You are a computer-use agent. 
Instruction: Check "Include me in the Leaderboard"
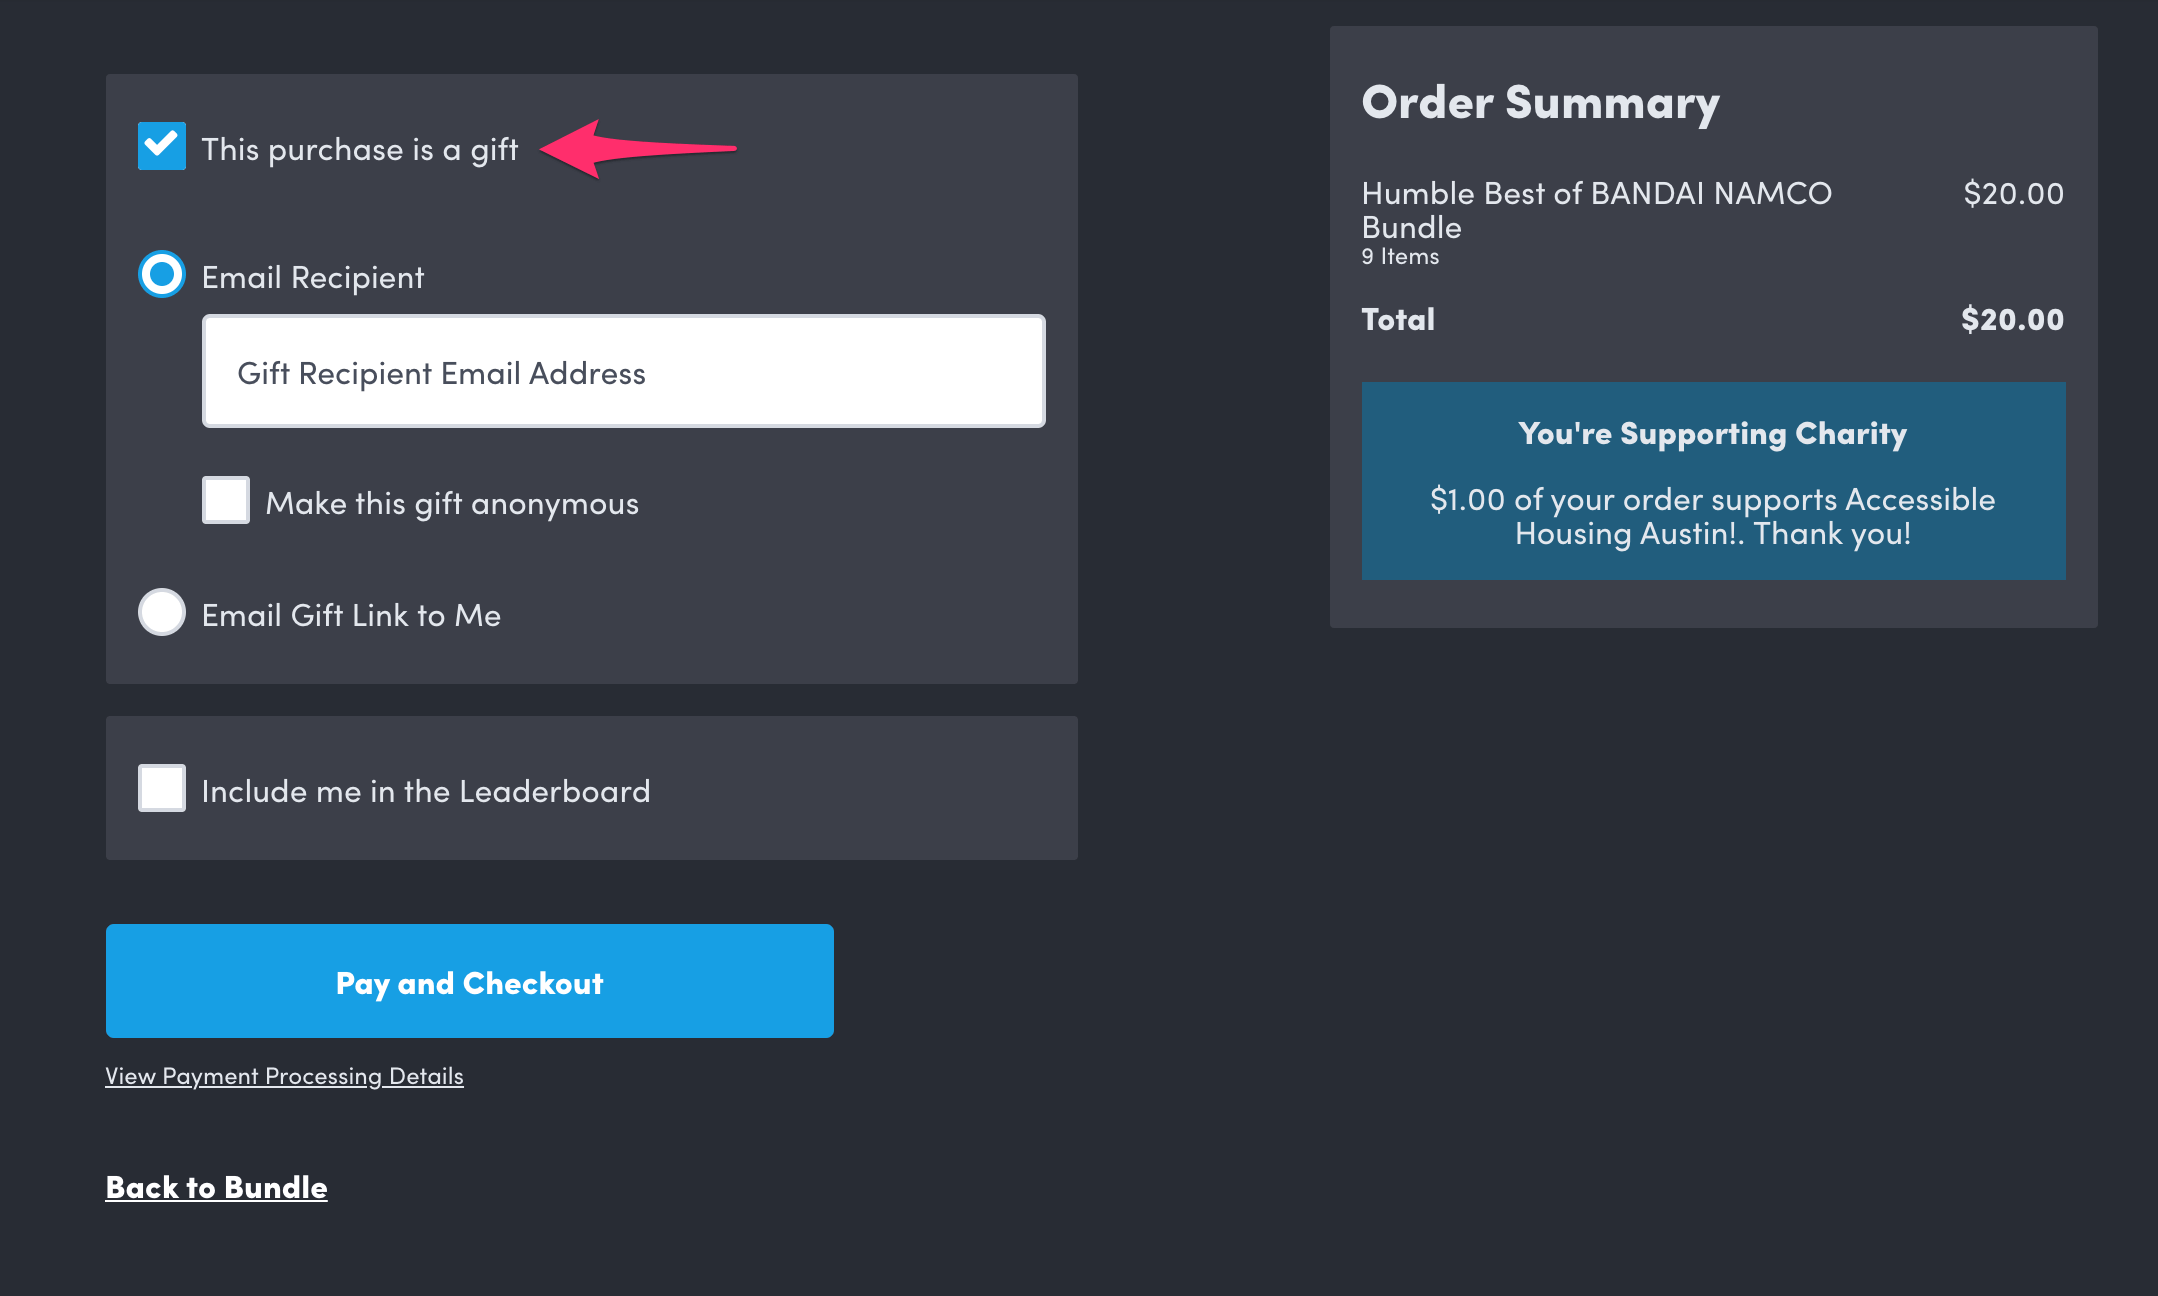click(161, 788)
